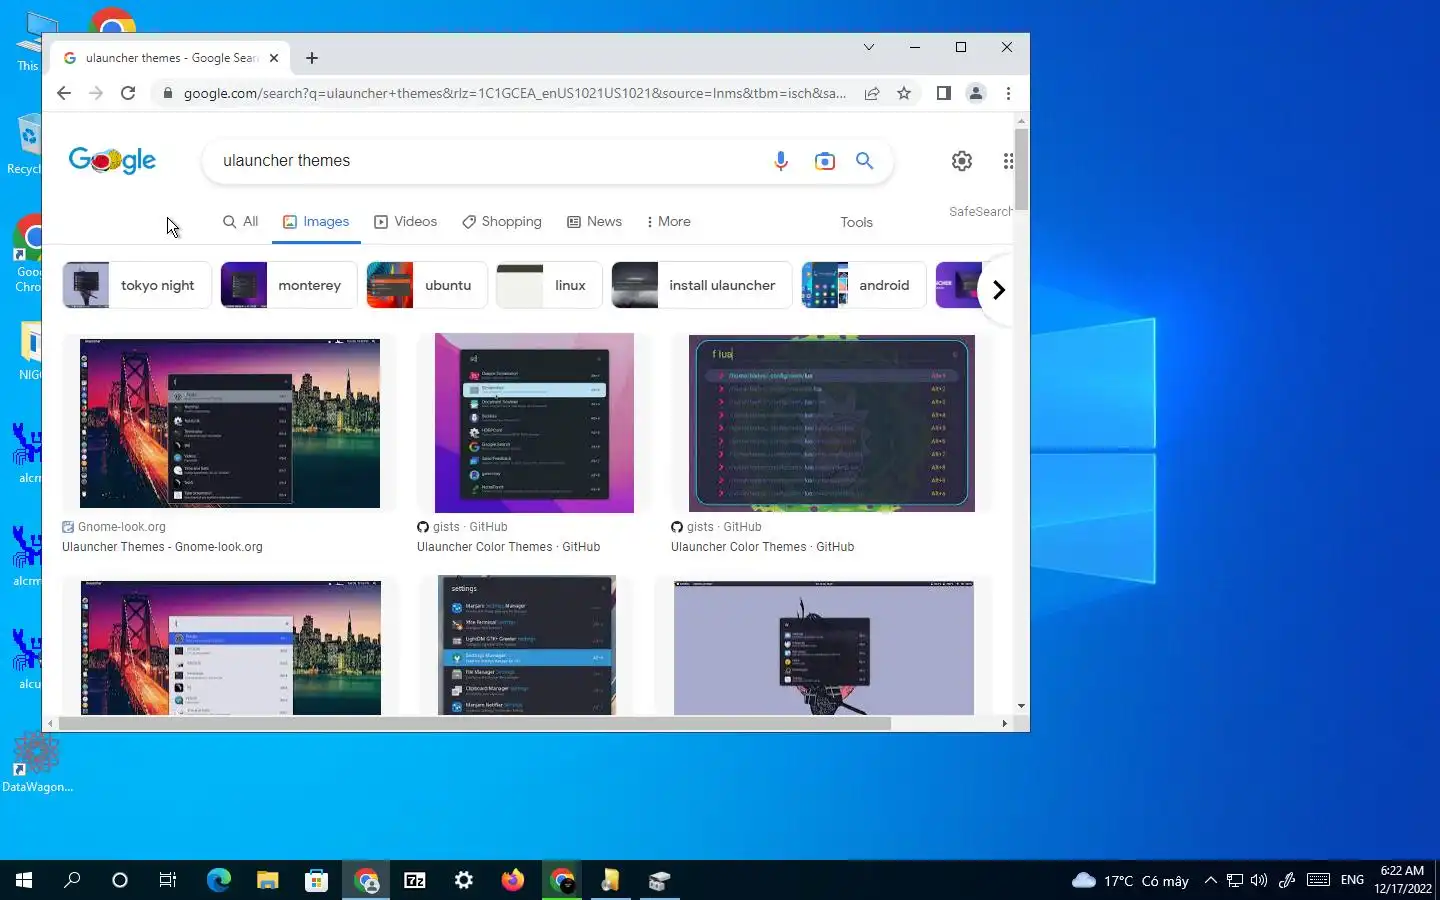Open Settings gear on taskbar

pos(464,880)
